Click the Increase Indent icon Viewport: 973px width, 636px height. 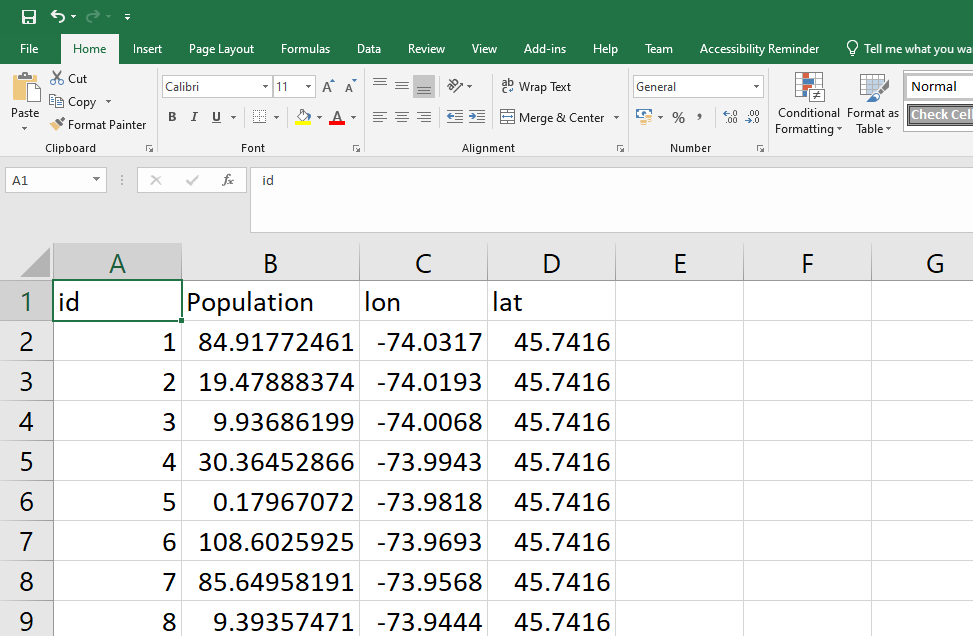pyautogui.click(x=479, y=118)
